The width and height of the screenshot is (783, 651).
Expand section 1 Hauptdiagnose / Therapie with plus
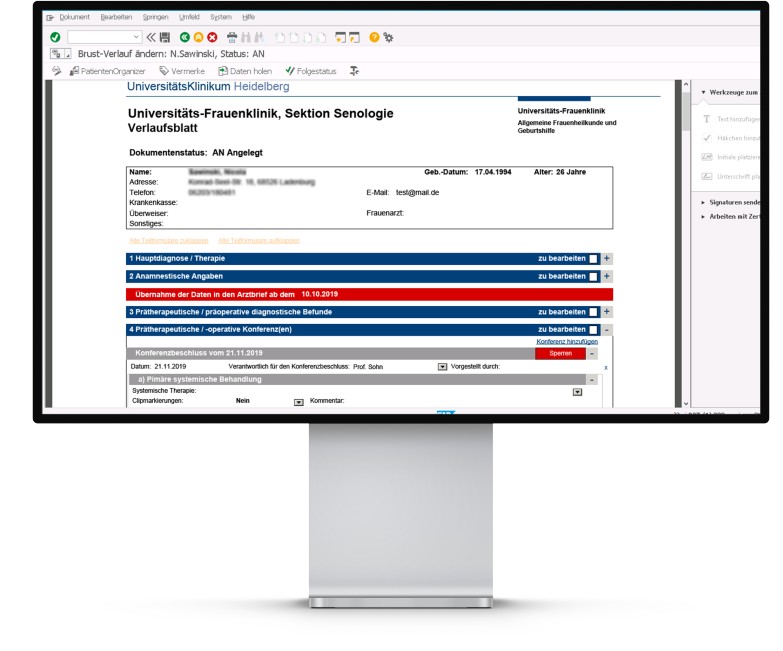[x=607, y=259]
